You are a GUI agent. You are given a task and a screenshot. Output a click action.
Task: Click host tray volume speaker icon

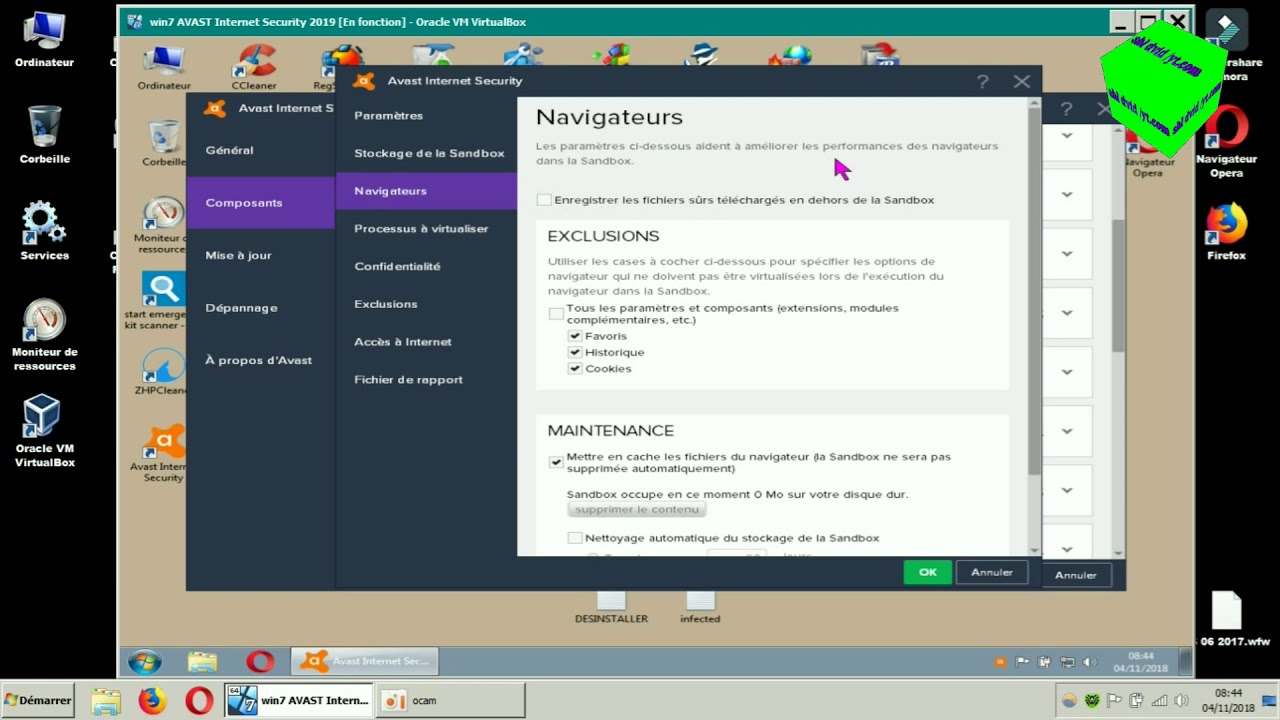pos(1180,701)
